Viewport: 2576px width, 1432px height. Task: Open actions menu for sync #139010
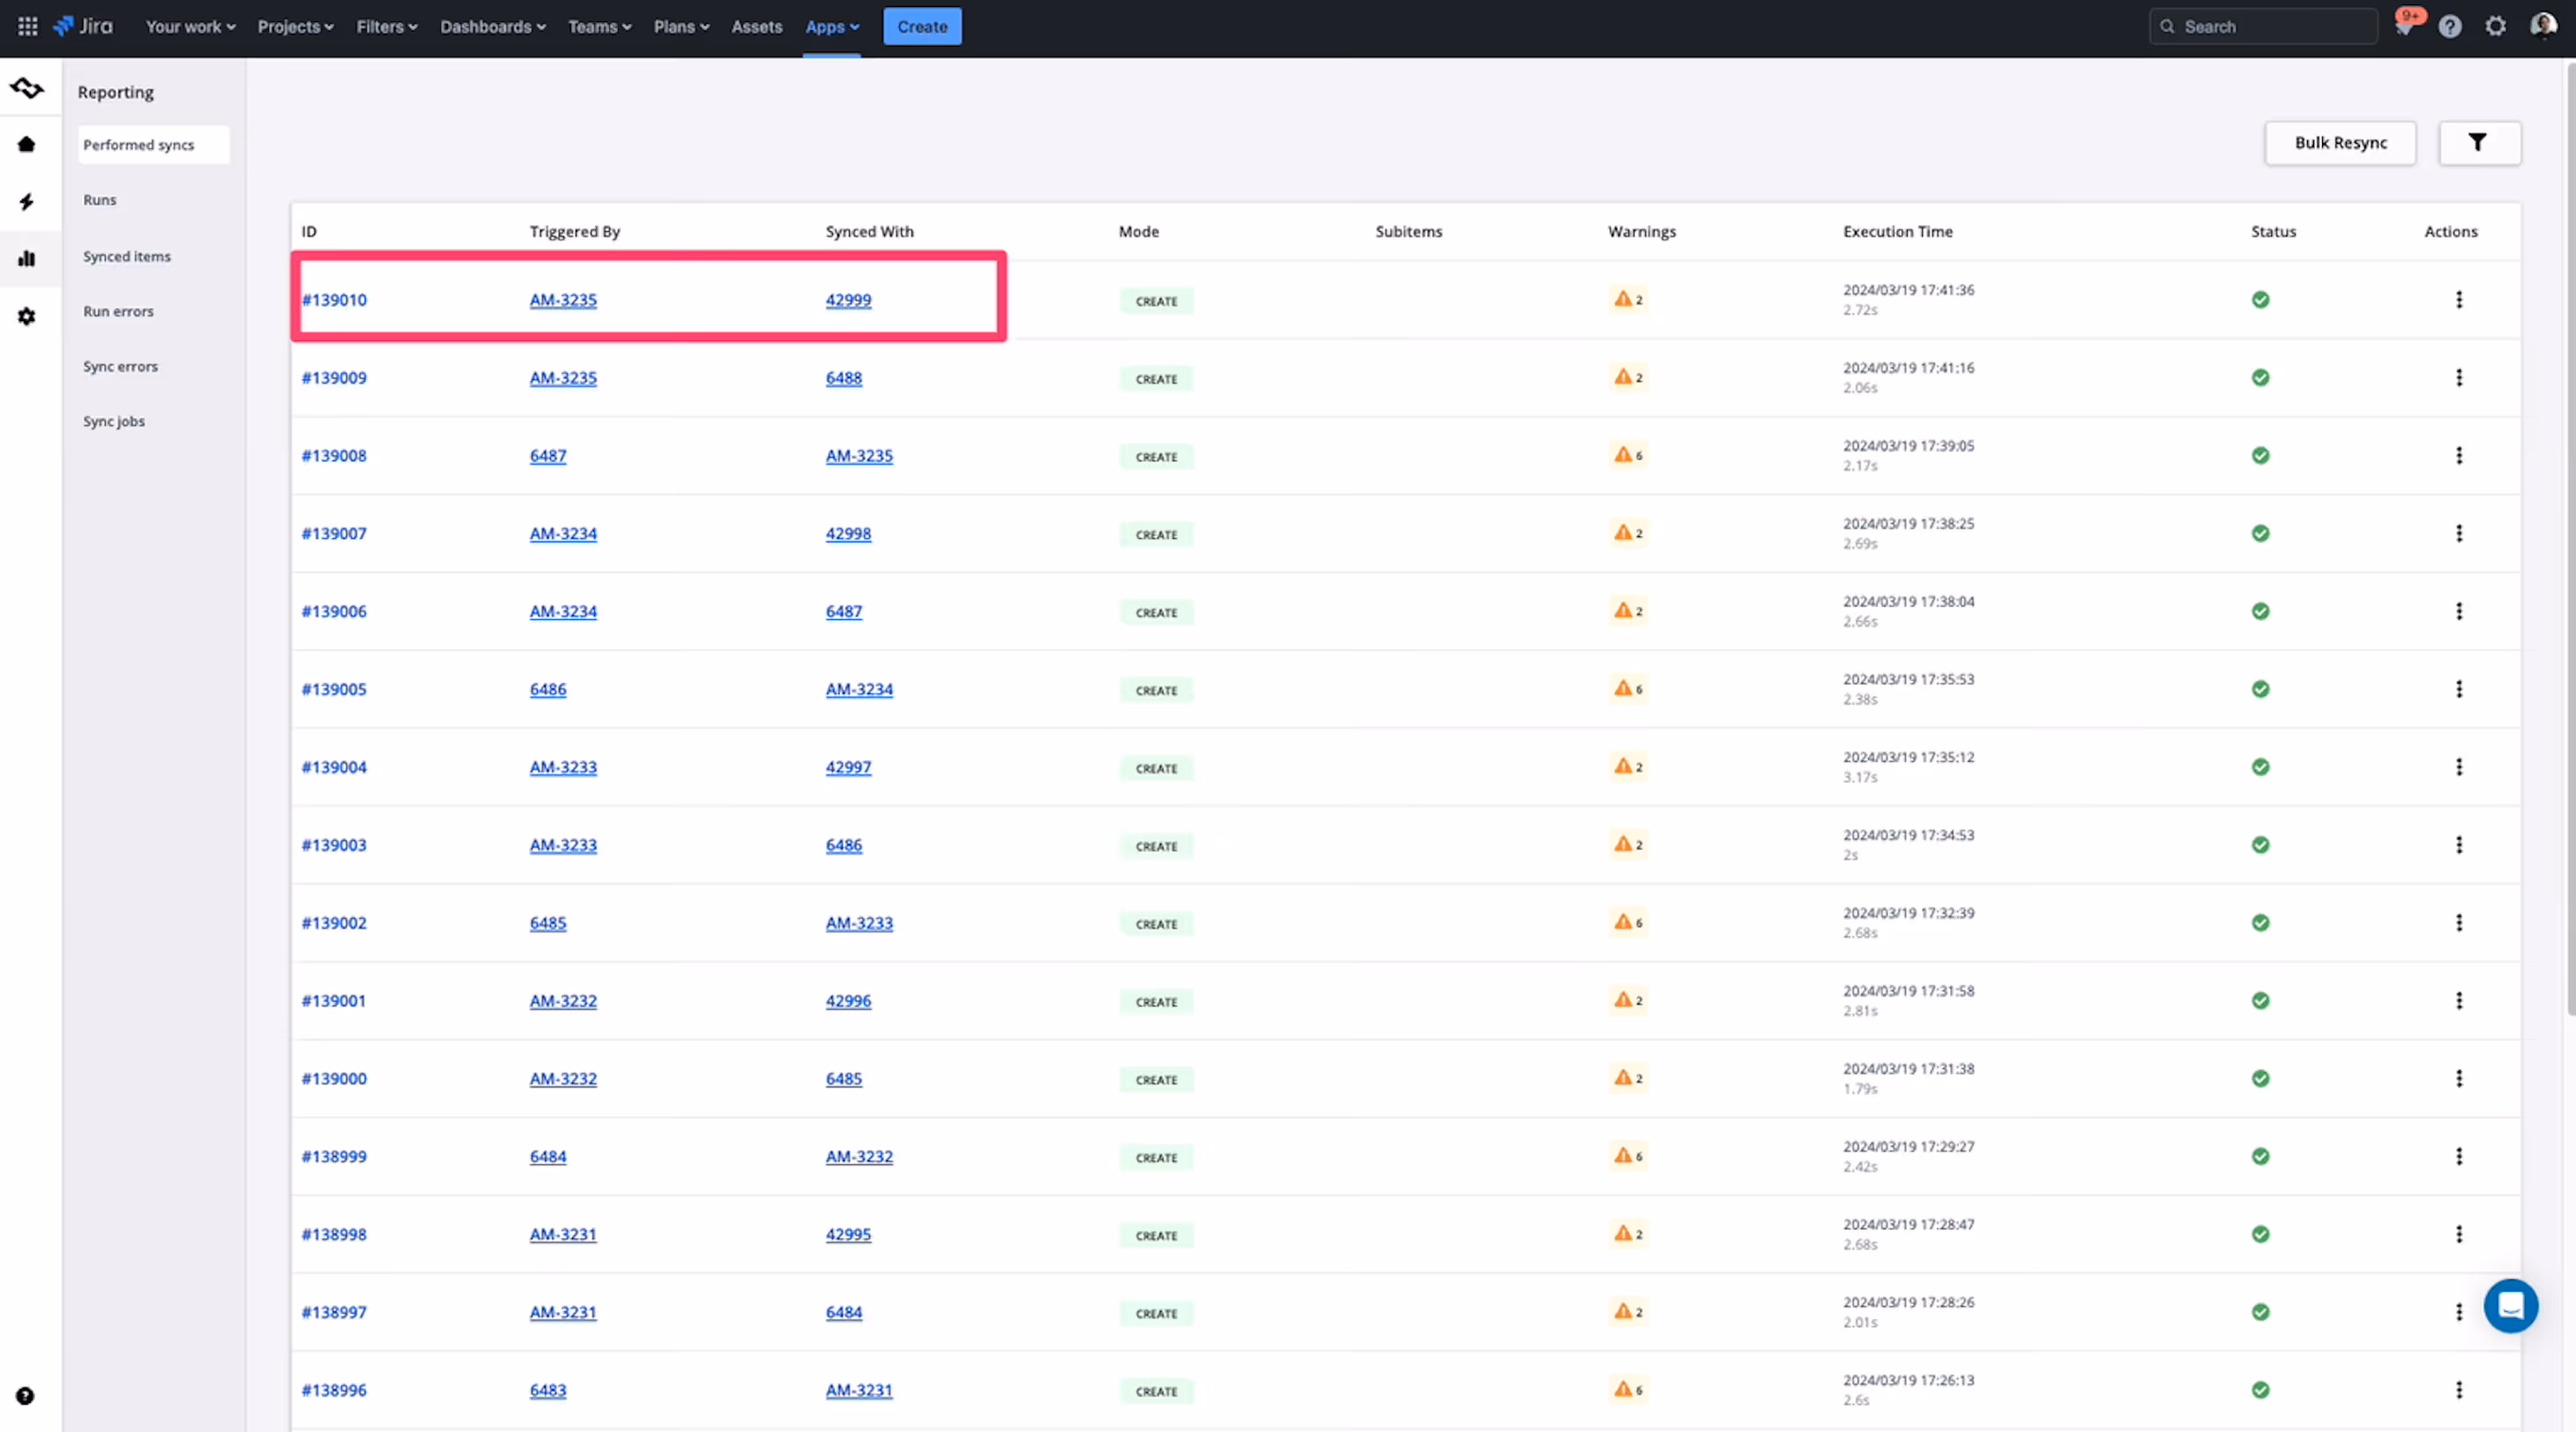2458,300
